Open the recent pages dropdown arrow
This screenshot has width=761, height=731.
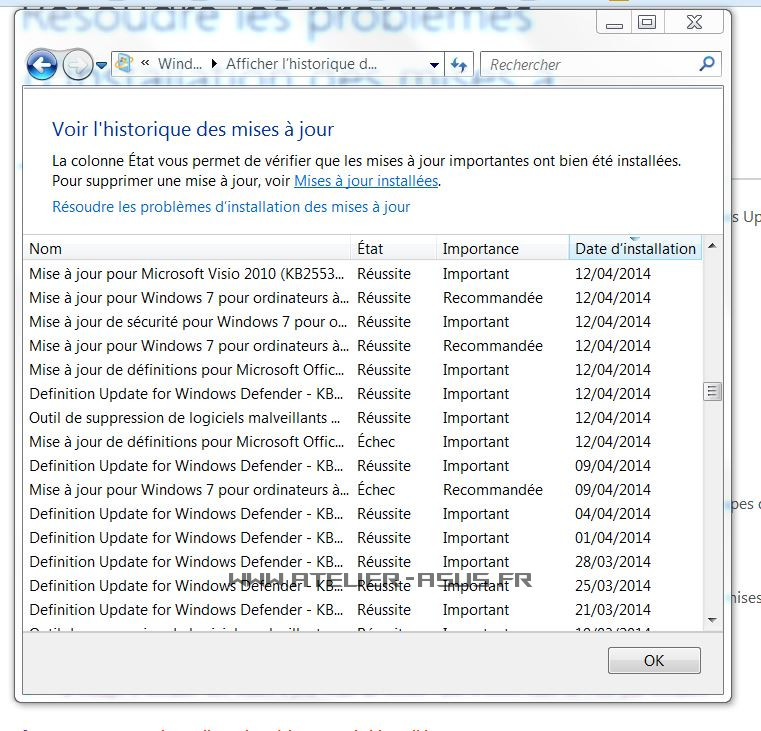click(x=101, y=66)
